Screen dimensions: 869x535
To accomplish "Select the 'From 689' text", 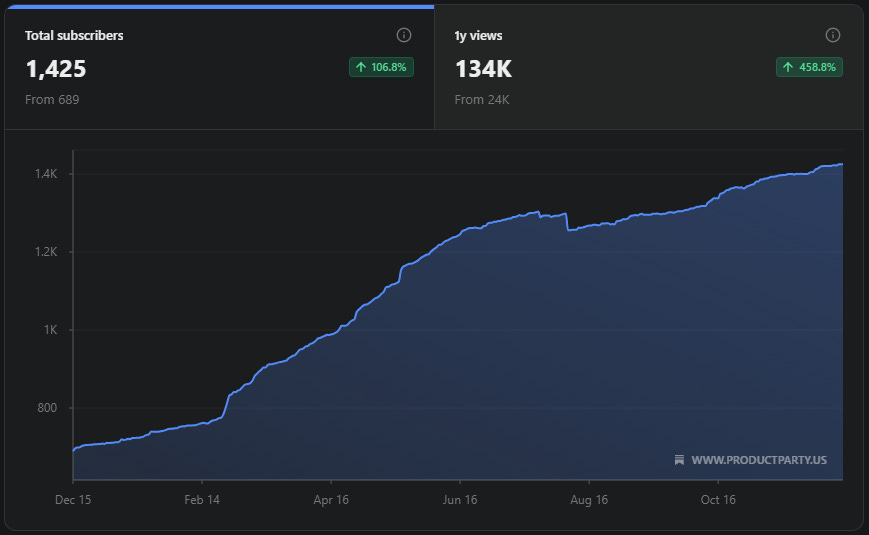I will pos(52,100).
